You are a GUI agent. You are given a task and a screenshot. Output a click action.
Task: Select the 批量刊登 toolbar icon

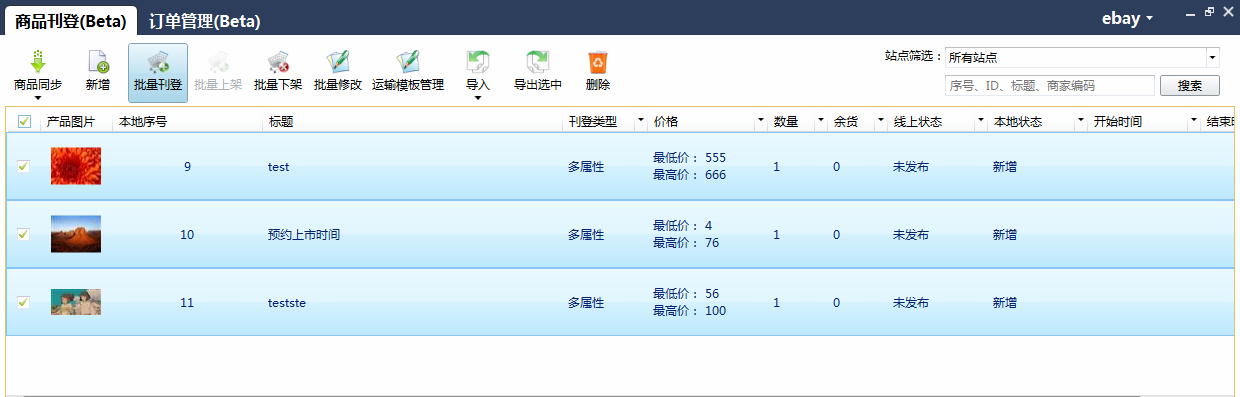tap(158, 61)
